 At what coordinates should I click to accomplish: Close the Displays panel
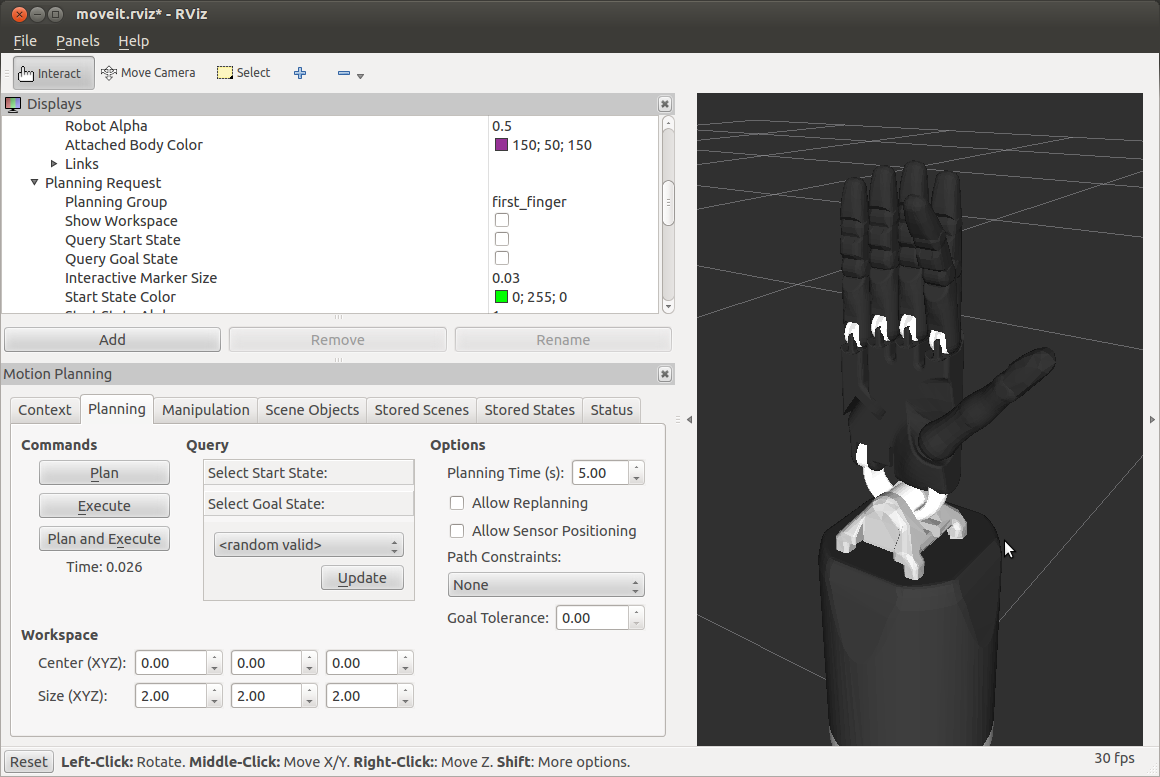tap(664, 104)
